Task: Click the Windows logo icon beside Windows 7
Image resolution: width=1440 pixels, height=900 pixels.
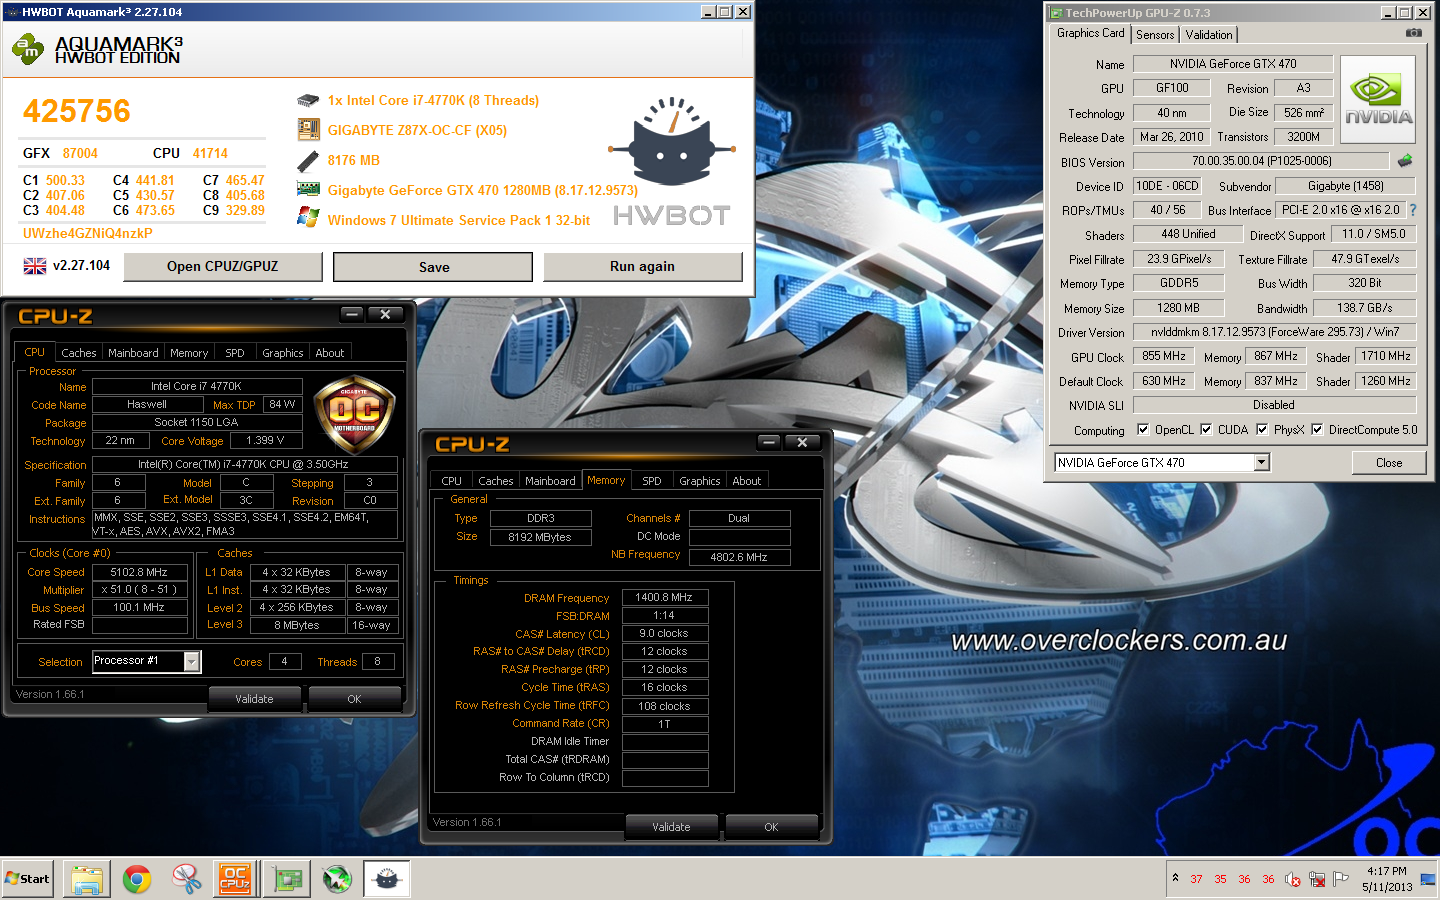Action: pos(308,218)
